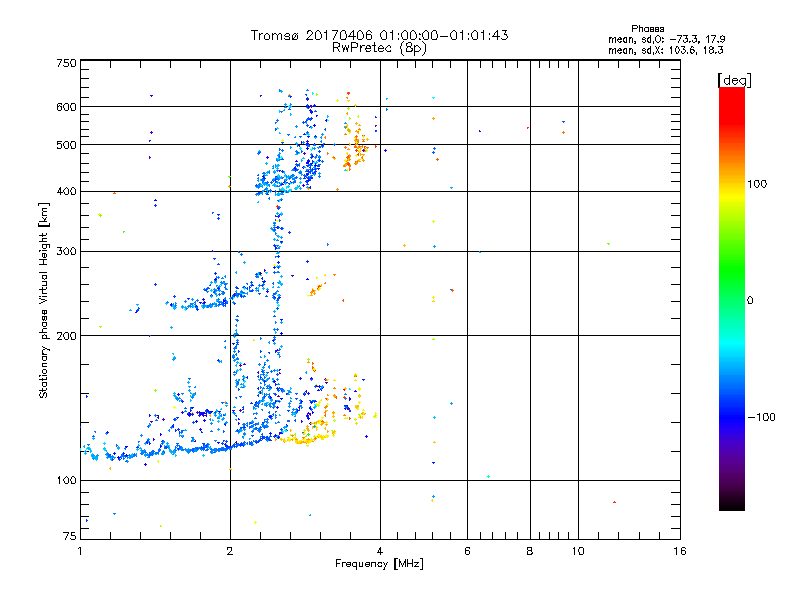This screenshot has height=600, width=800.
Task: Click the '4' x-axis tick label
Action: (380, 551)
